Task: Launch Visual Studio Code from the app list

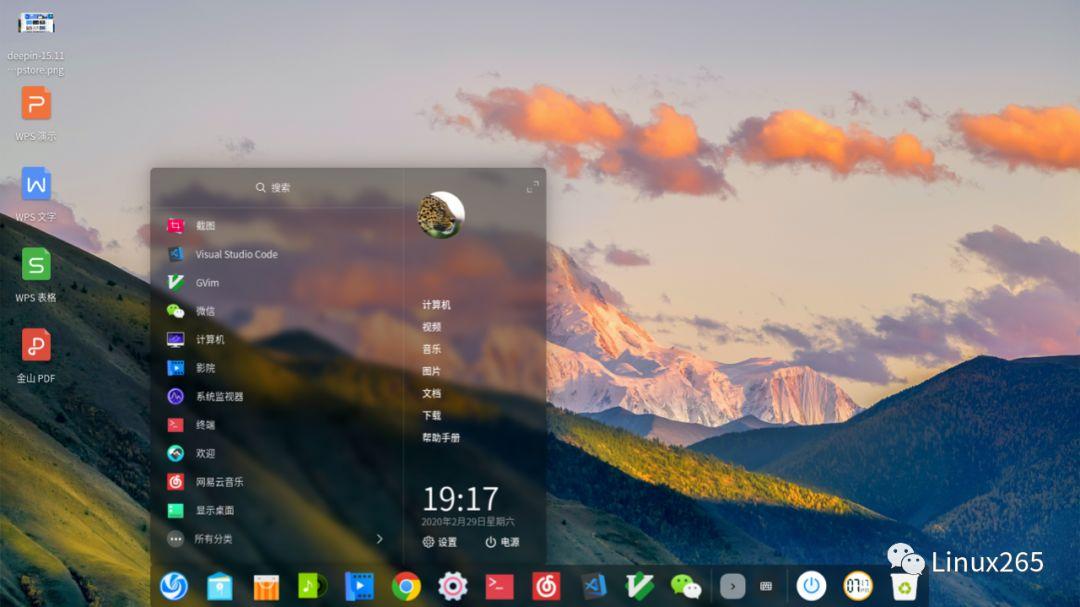Action: pyautogui.click(x=236, y=254)
